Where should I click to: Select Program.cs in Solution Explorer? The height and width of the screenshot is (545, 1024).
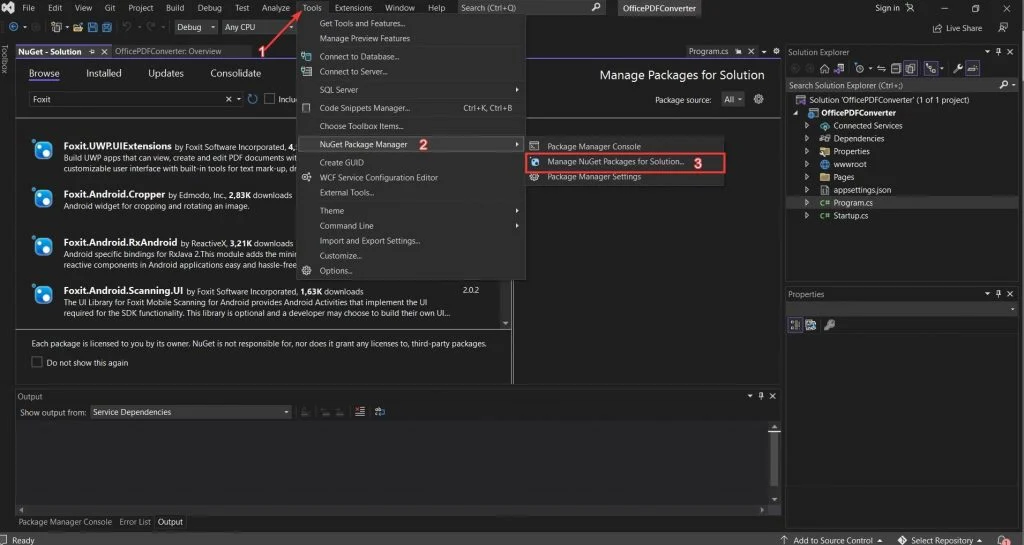point(852,202)
